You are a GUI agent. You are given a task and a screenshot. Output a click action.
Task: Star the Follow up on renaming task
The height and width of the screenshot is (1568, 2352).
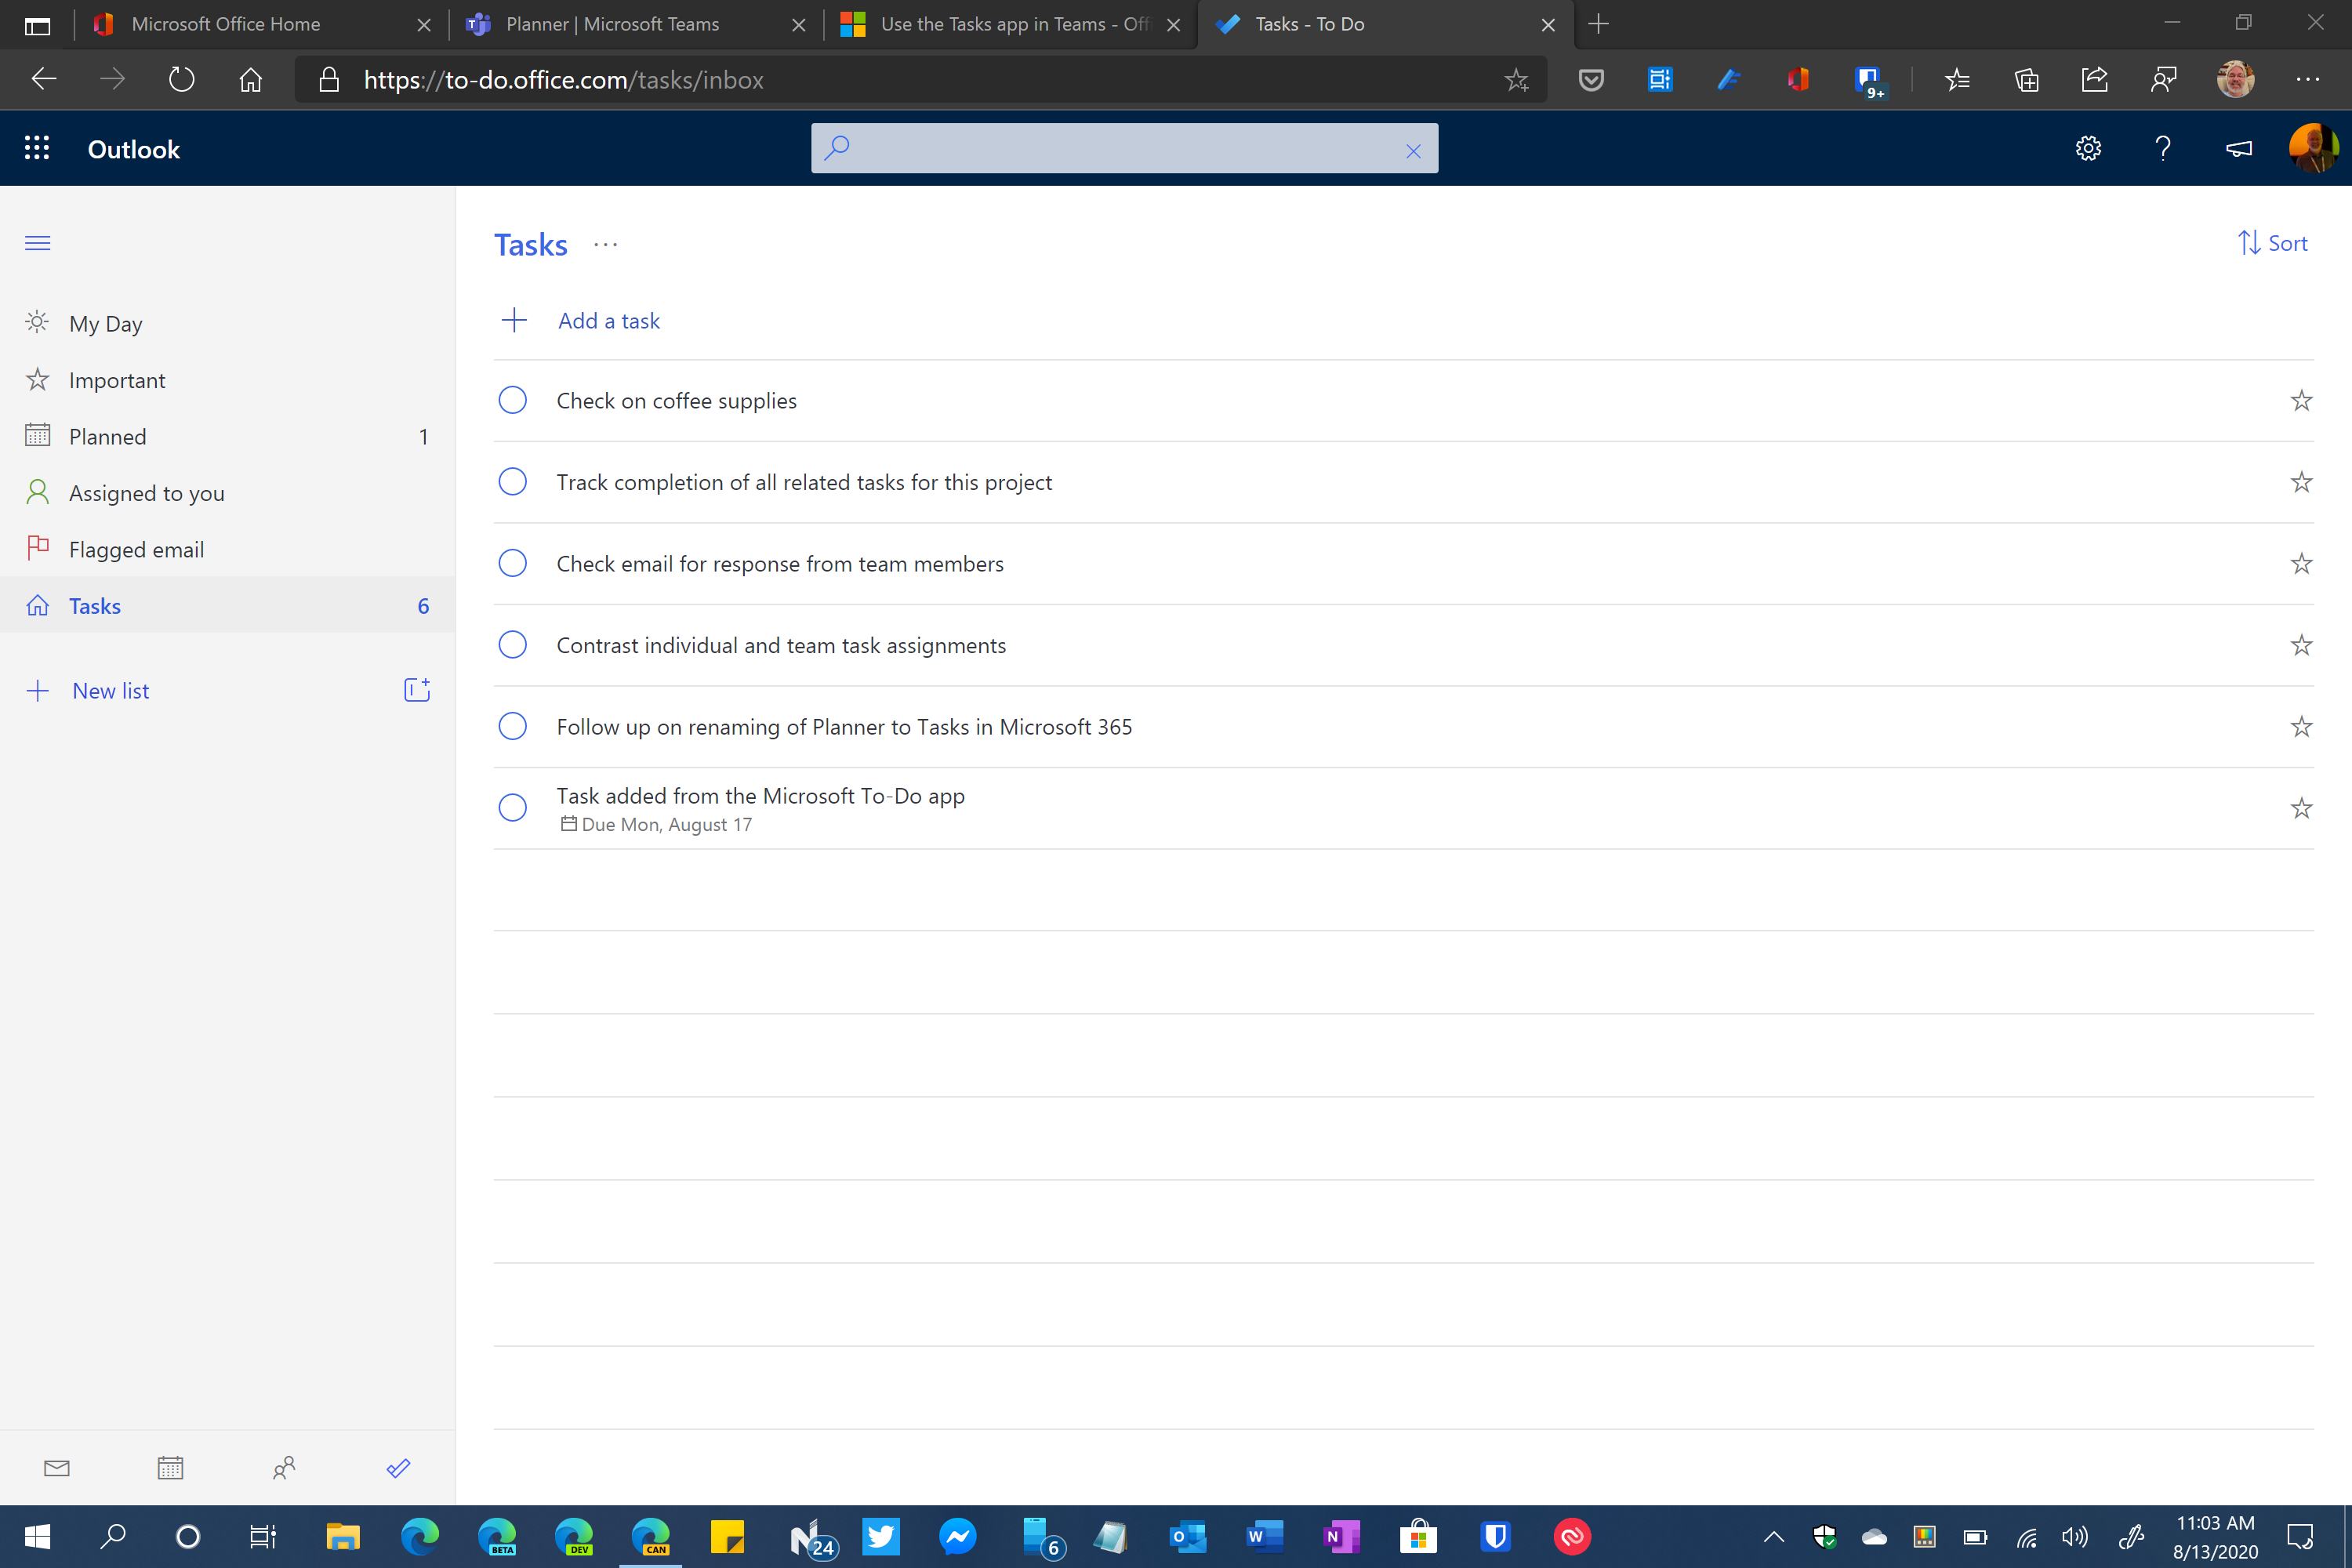coord(2301,726)
